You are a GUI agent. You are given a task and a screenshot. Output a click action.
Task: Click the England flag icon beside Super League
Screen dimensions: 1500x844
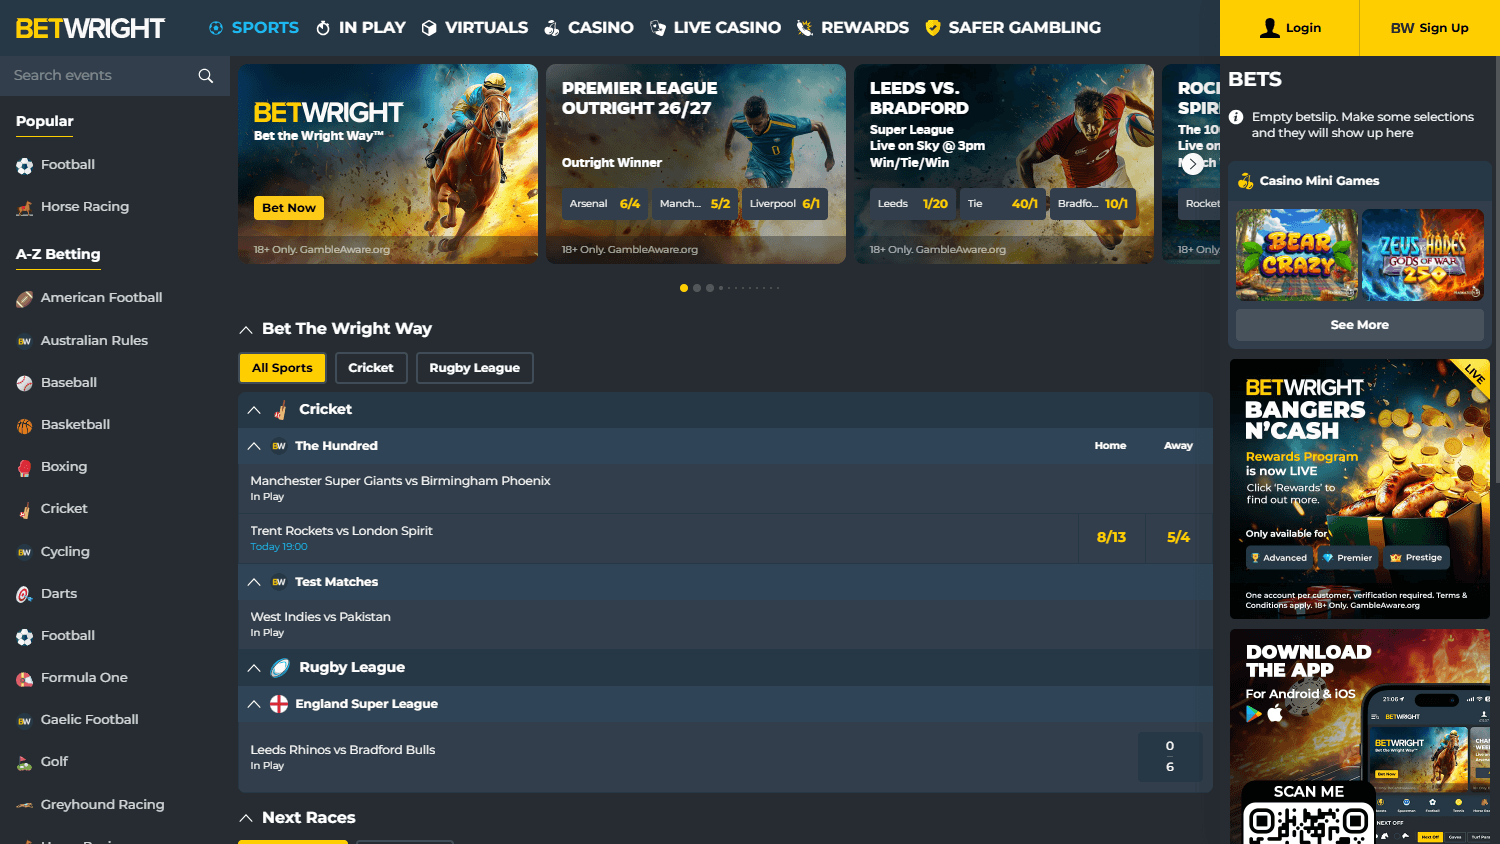coord(279,704)
